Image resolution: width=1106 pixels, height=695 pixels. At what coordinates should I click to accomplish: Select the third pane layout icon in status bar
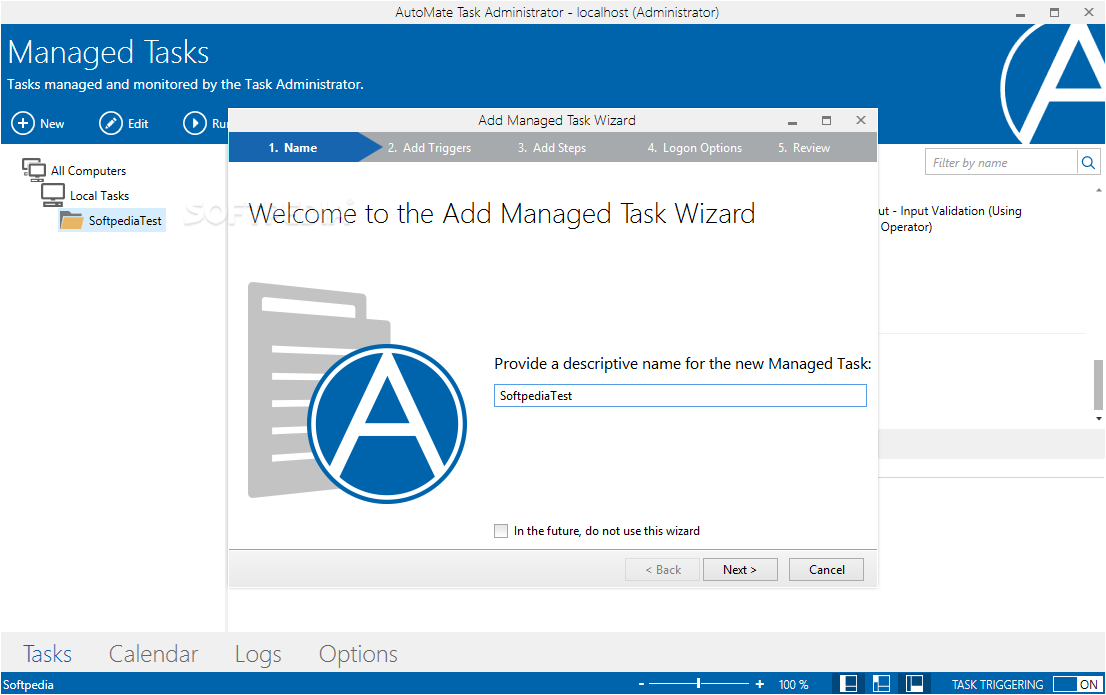click(x=914, y=684)
